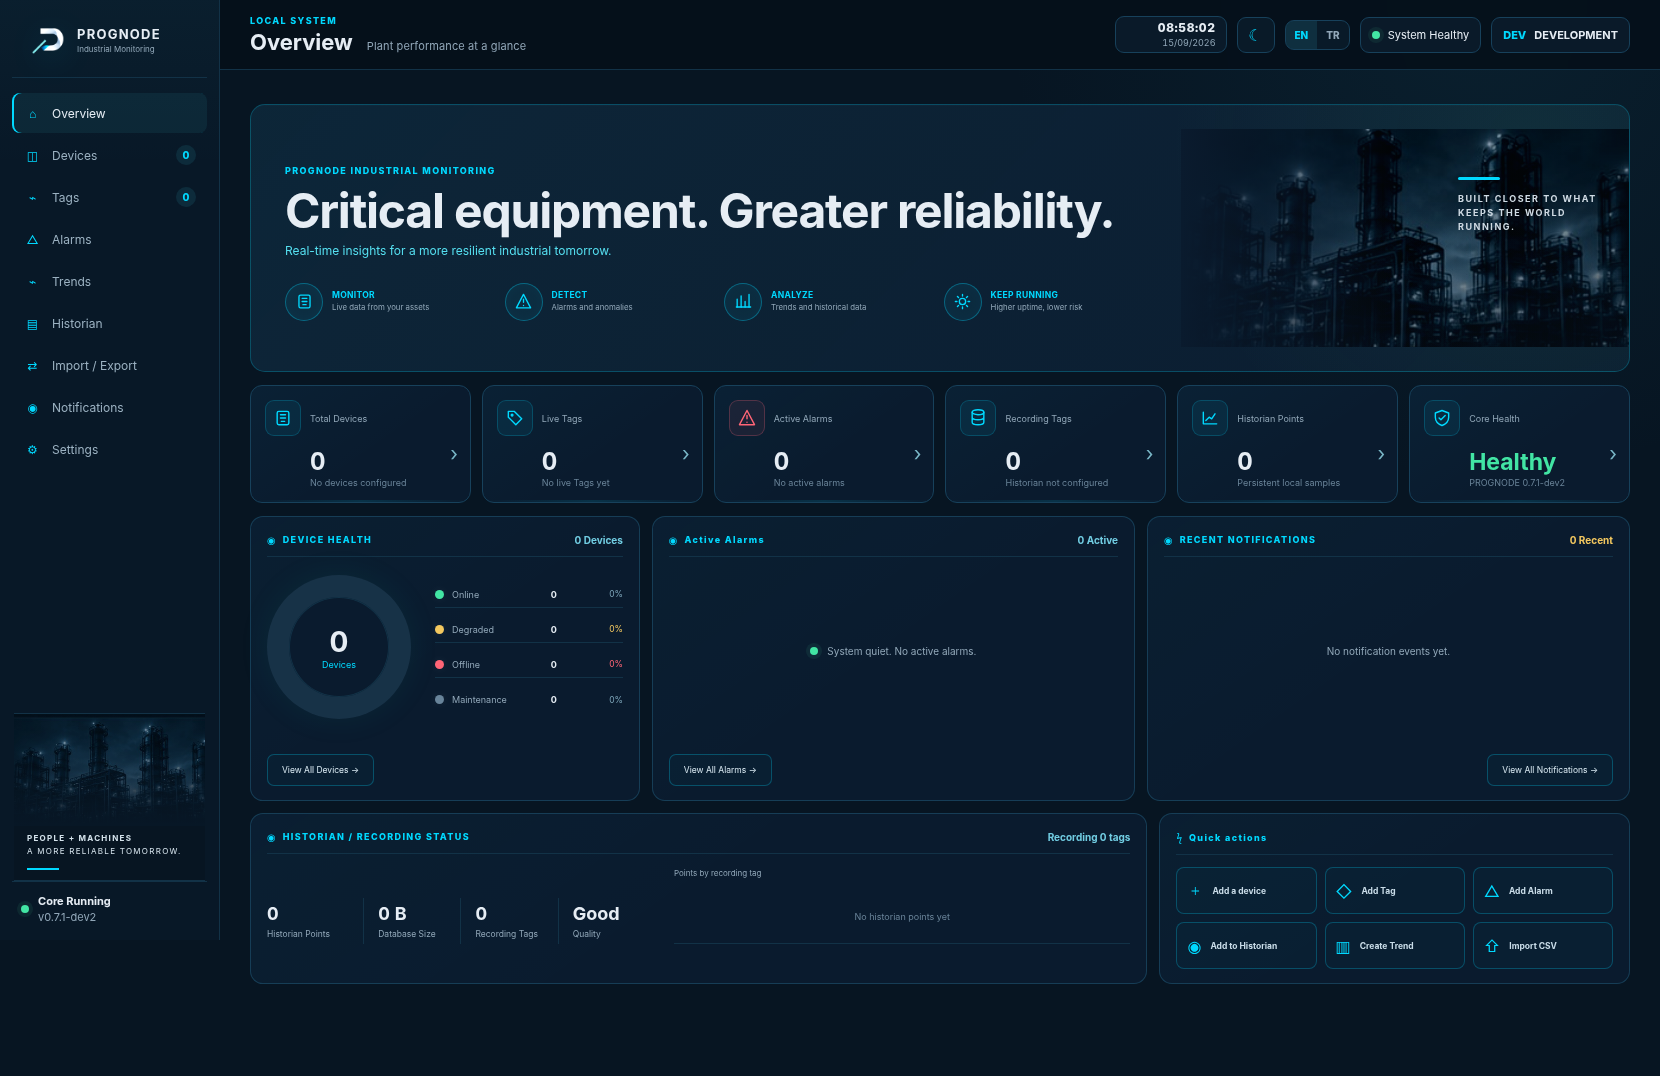This screenshot has width=1660, height=1076.
Task: Click the industrial plant hero image
Action: [x=1405, y=238]
